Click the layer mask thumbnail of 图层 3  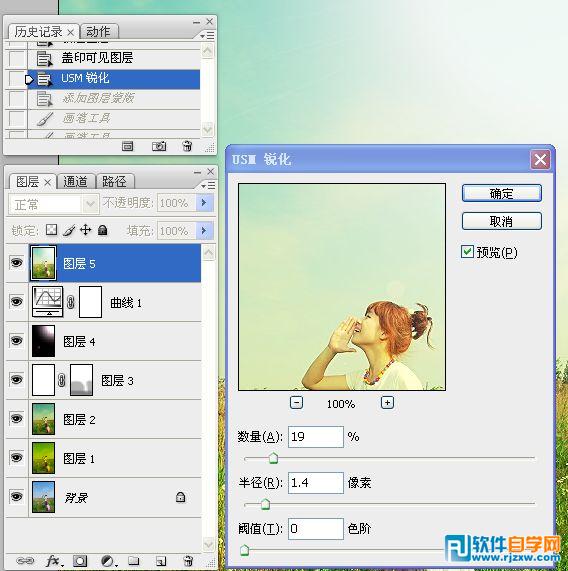click(81, 380)
